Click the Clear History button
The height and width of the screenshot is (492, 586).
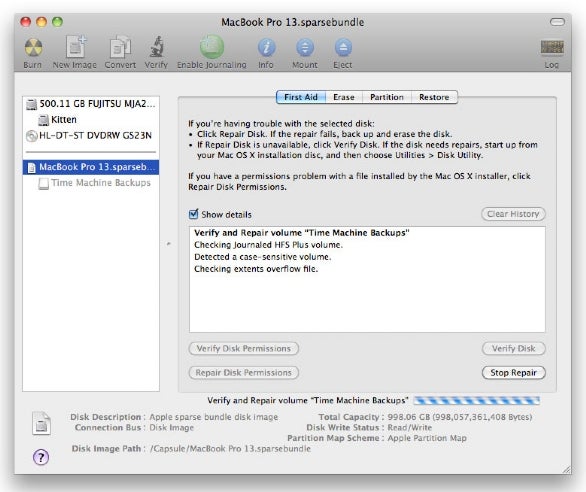tap(513, 214)
